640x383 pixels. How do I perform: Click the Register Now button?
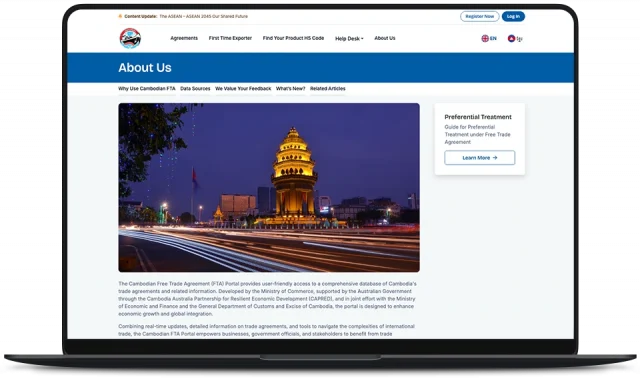tap(480, 16)
